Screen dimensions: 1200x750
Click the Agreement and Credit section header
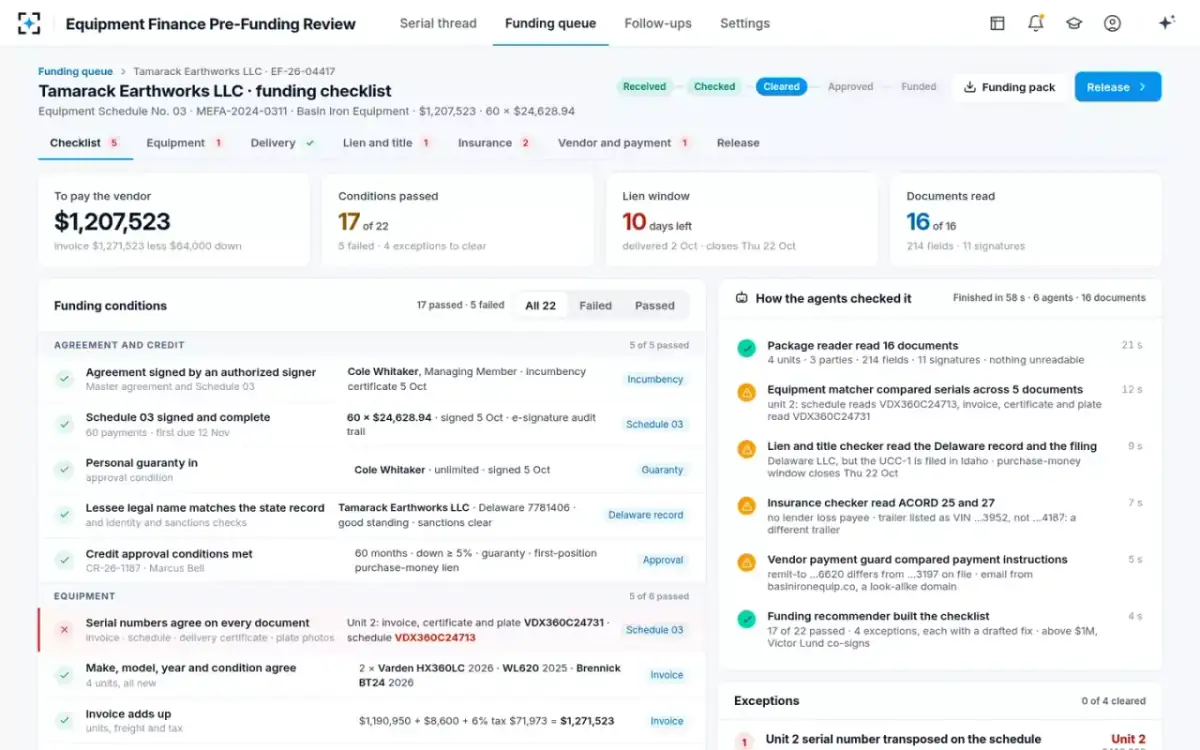[372, 345]
